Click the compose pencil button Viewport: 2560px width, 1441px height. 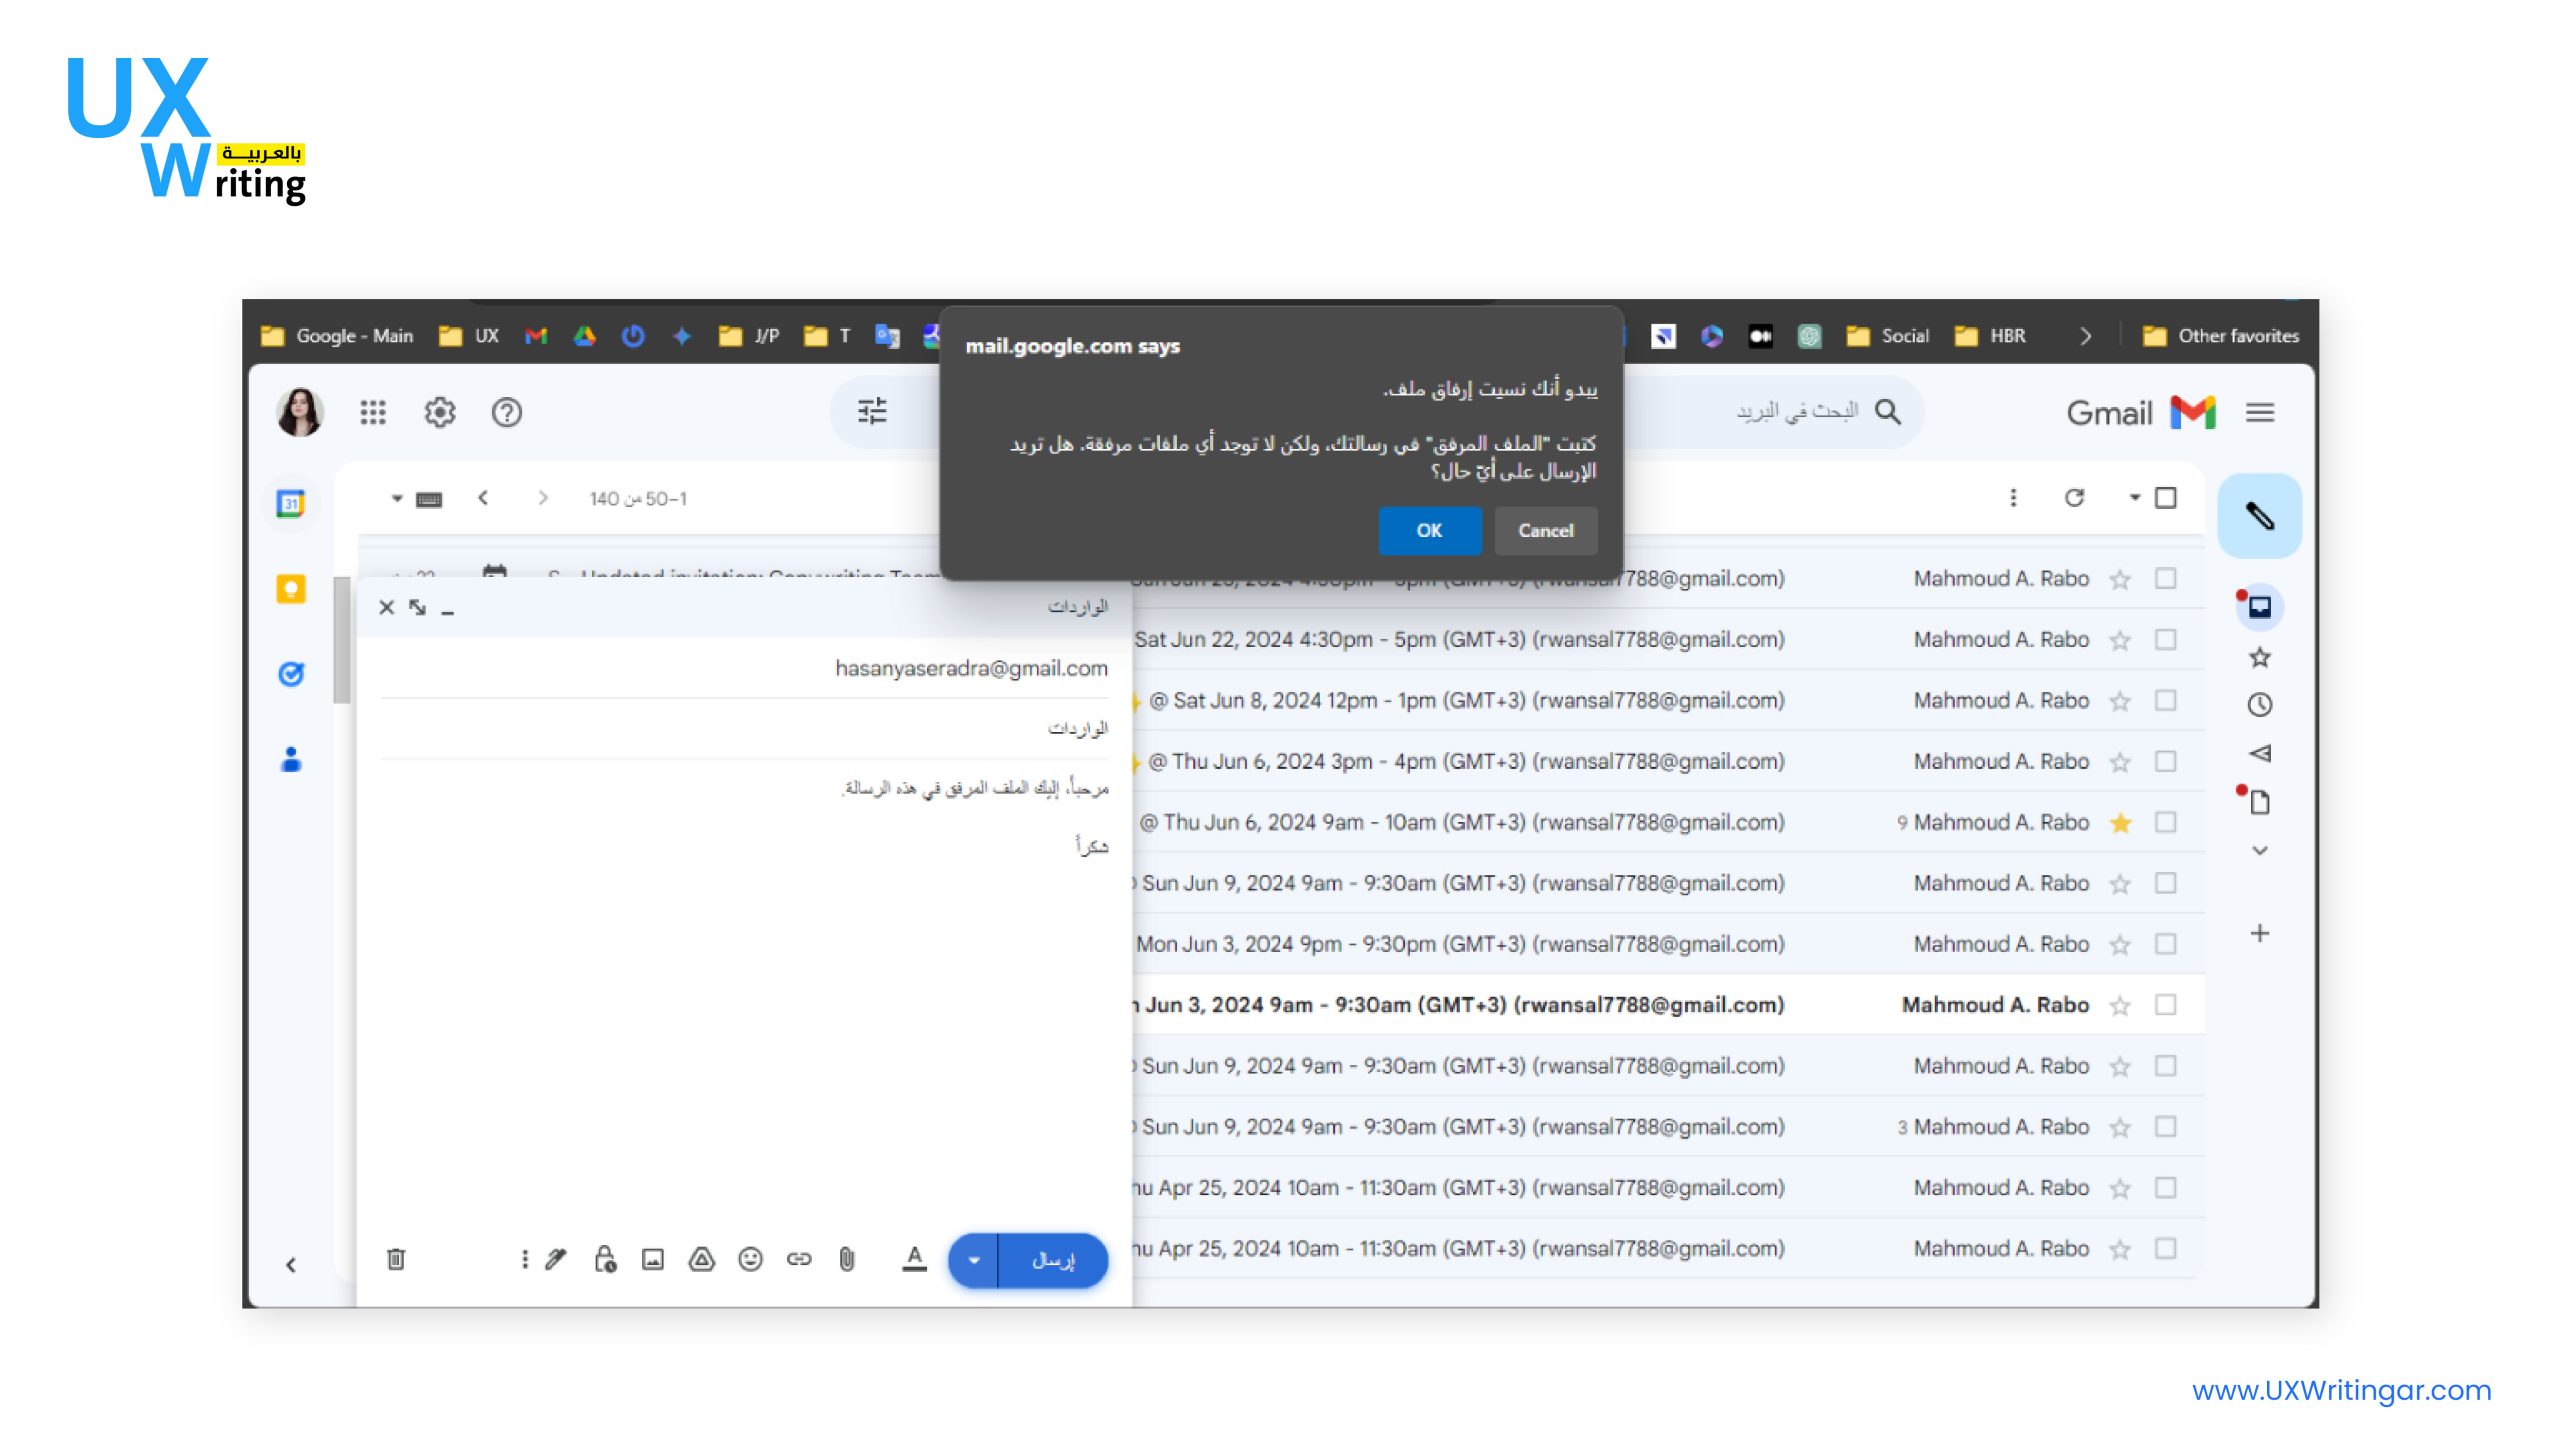pyautogui.click(x=2259, y=516)
